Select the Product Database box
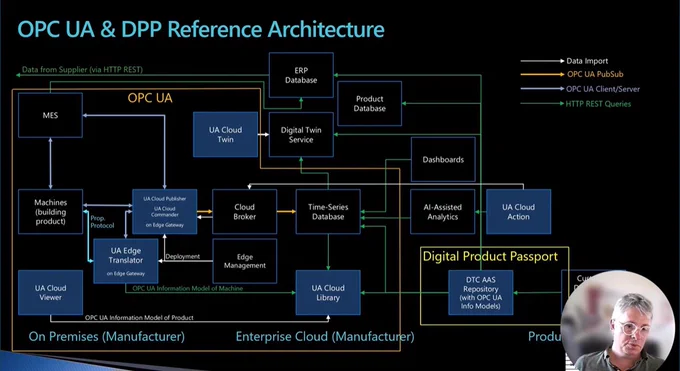 coord(369,103)
